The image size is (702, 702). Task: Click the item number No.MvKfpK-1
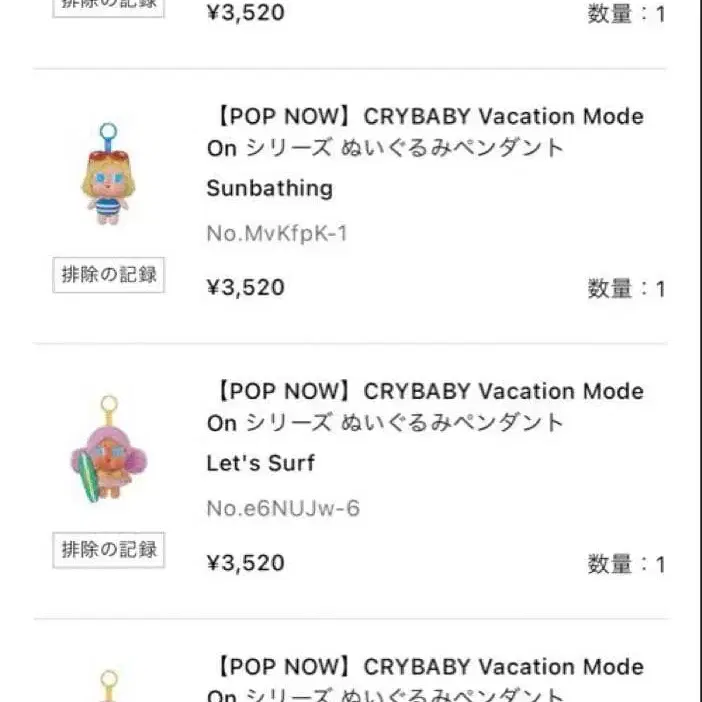[277, 234]
